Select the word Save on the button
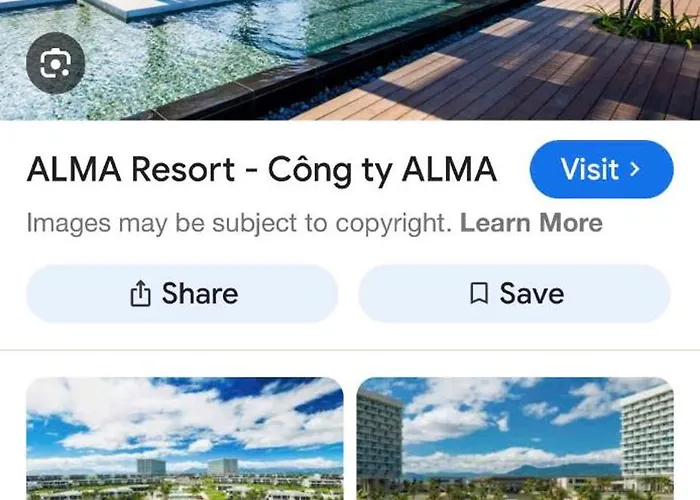The width and height of the screenshot is (700, 500). click(x=532, y=293)
